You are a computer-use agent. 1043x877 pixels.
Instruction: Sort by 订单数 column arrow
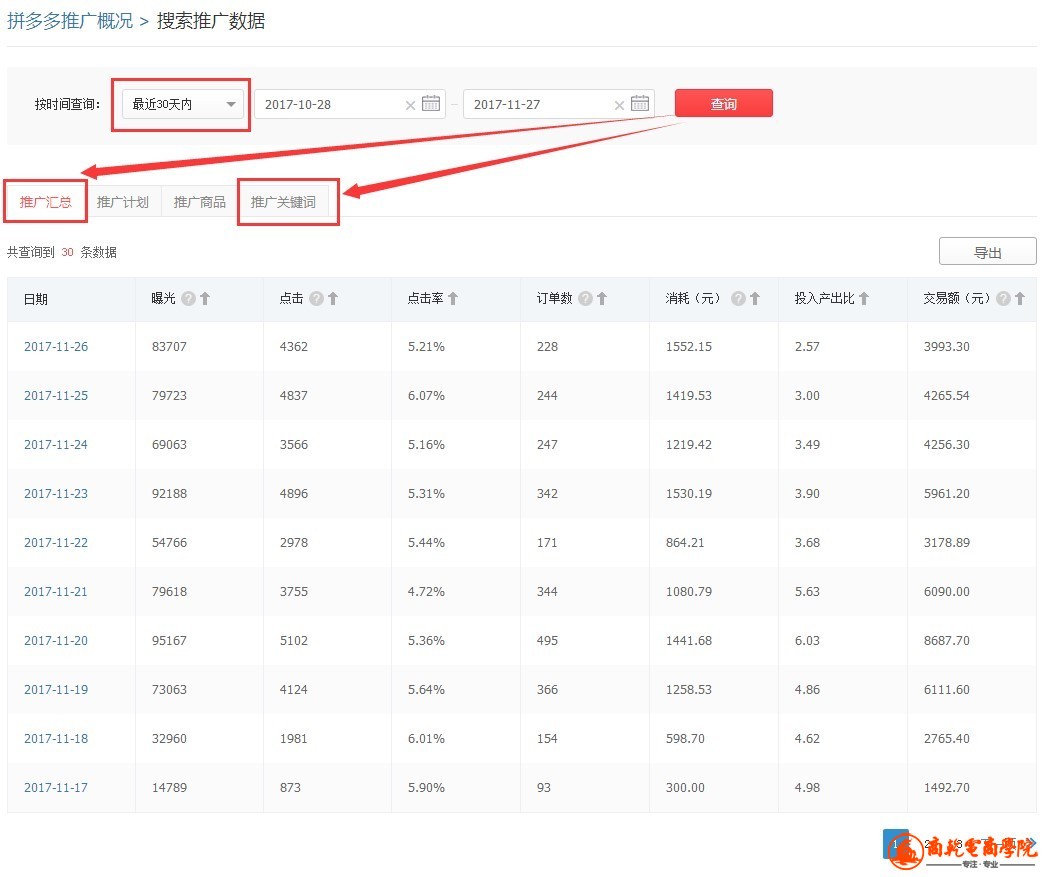click(x=602, y=299)
